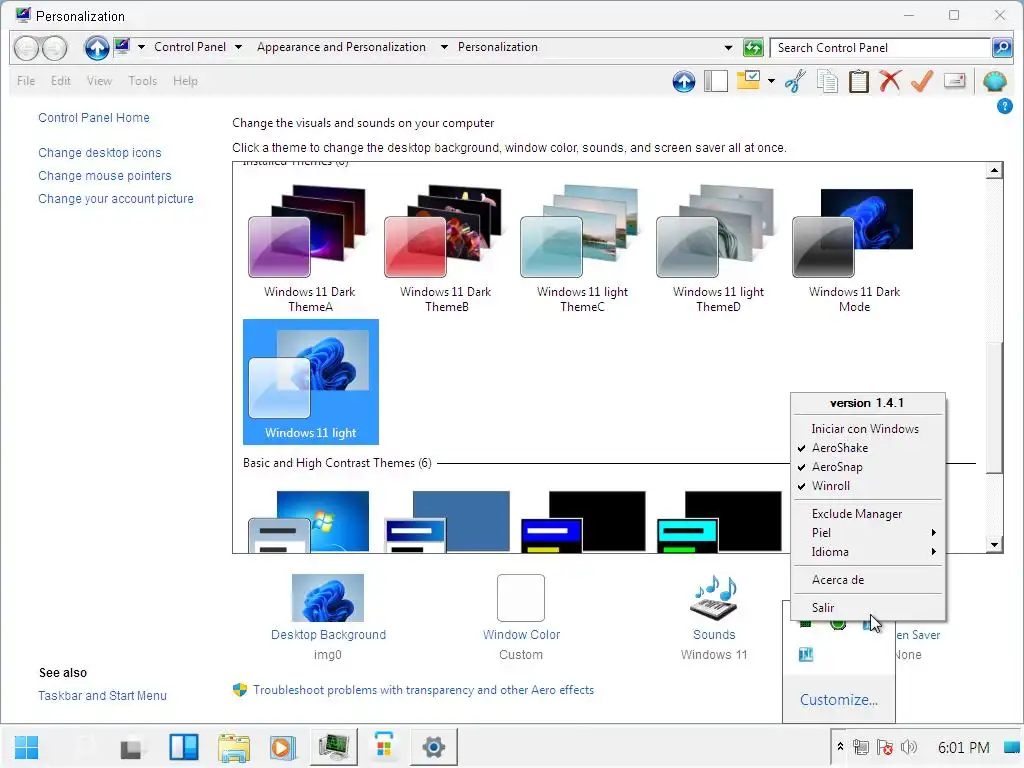Select the Windows 11 light ThemeC thumbnail
This screenshot has width=1024, height=768.
(x=582, y=249)
